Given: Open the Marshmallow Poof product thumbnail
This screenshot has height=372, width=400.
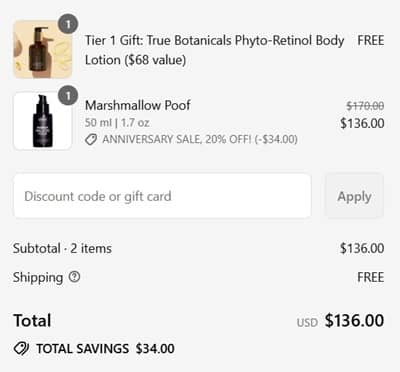Looking at the screenshot, I should [x=43, y=121].
